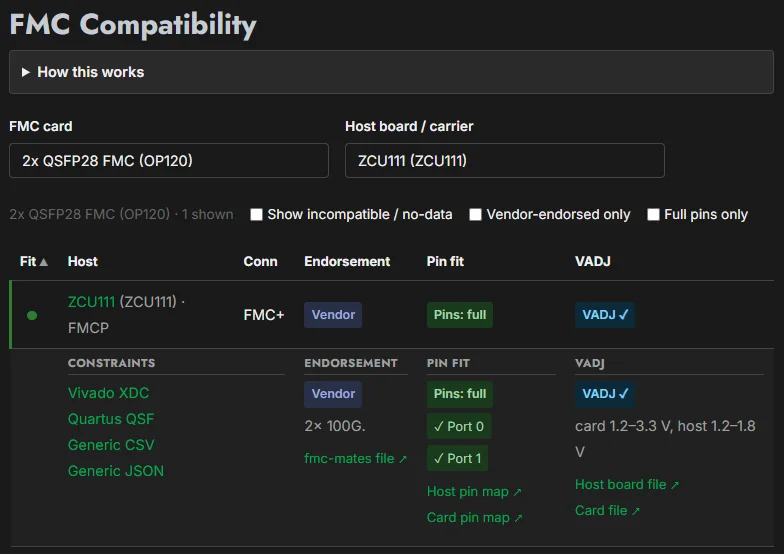
Task: Click the external arrow icon beside Host board file
Action: click(x=674, y=485)
